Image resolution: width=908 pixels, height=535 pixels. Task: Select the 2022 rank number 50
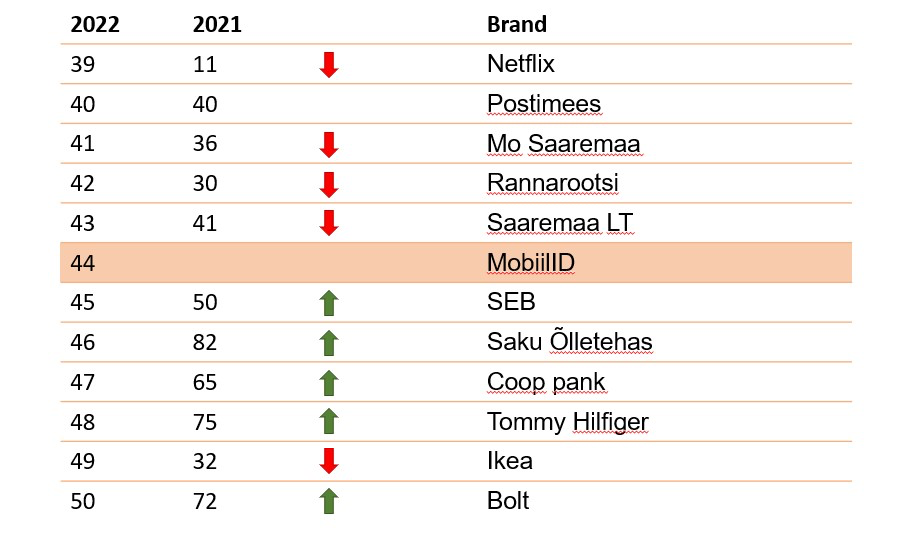pos(83,501)
